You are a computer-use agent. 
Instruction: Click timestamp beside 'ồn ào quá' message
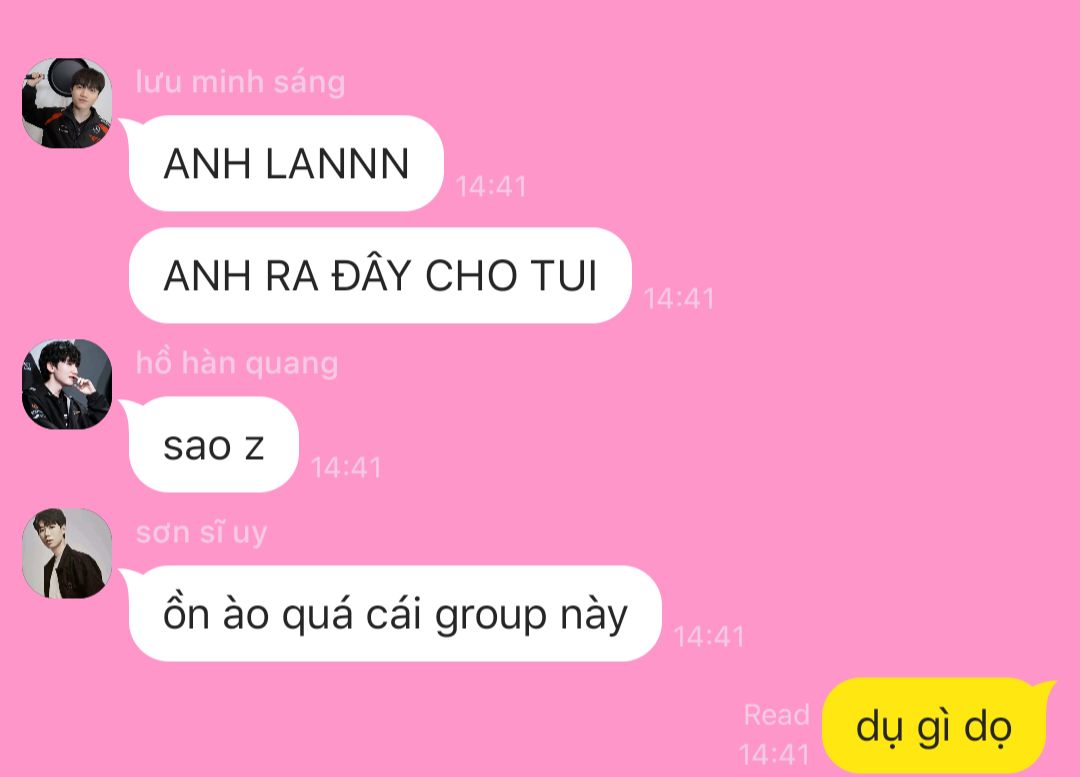pyautogui.click(x=709, y=637)
